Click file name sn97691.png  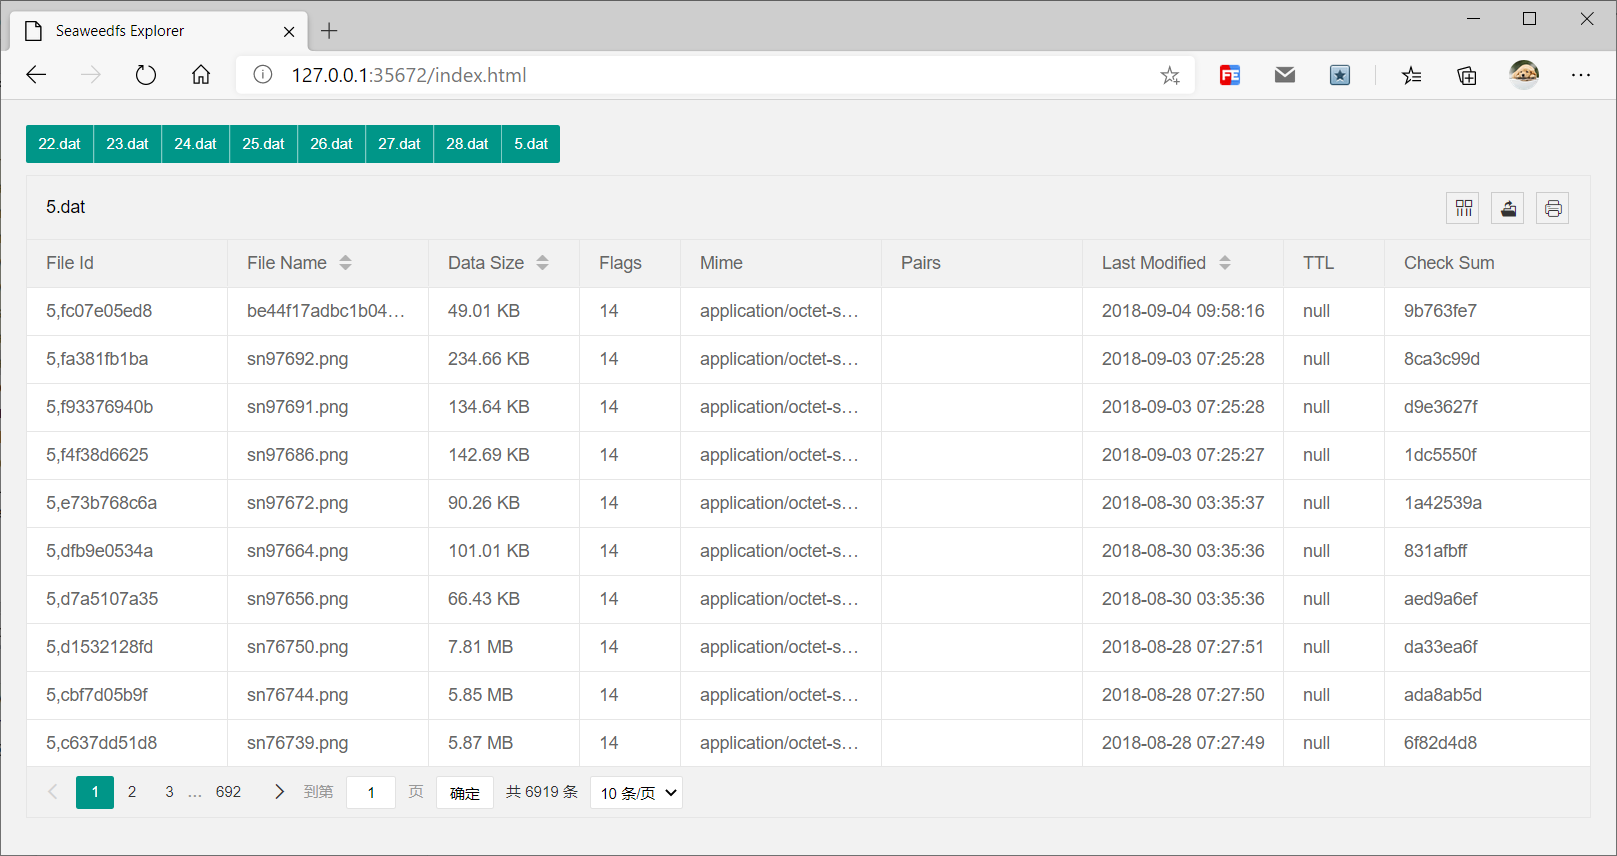298,407
